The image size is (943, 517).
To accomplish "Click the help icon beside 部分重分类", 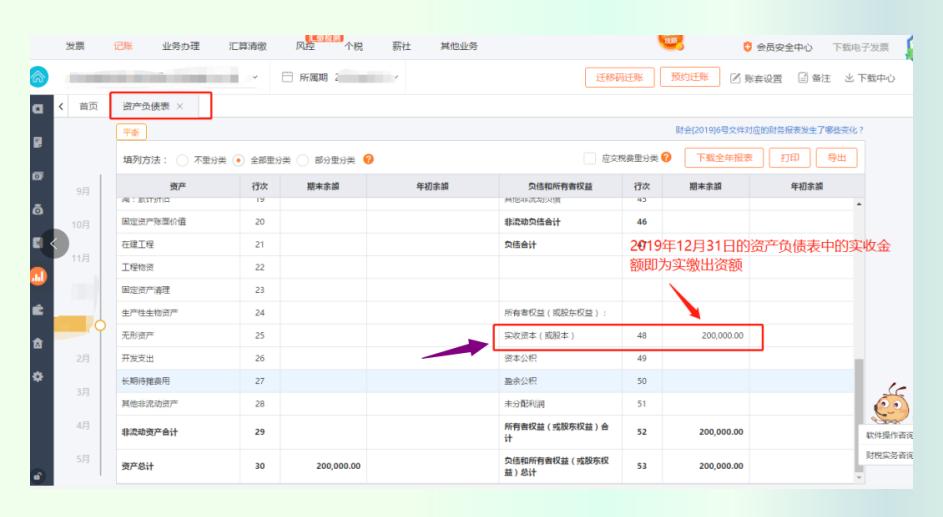I will point(369,159).
